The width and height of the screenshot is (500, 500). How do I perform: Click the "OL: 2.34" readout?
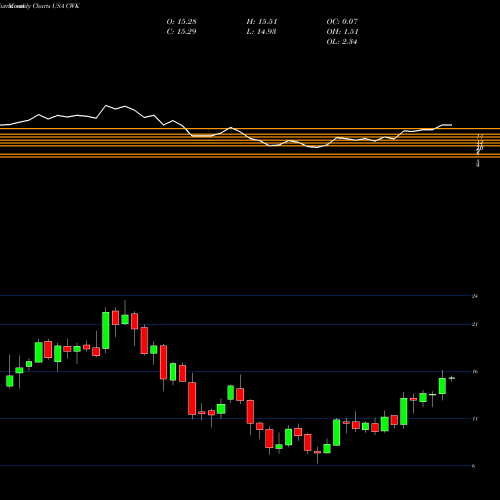coord(342,42)
